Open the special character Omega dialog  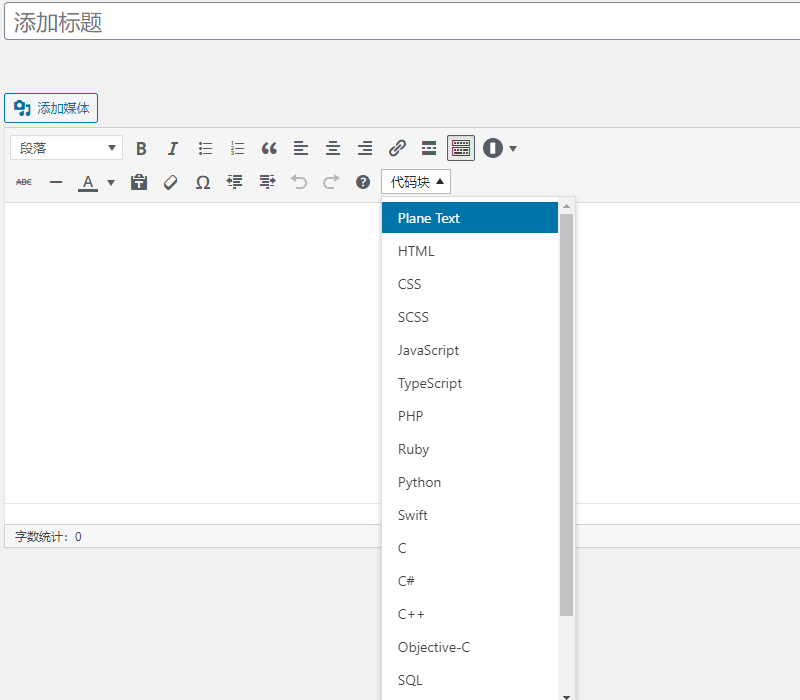click(203, 182)
